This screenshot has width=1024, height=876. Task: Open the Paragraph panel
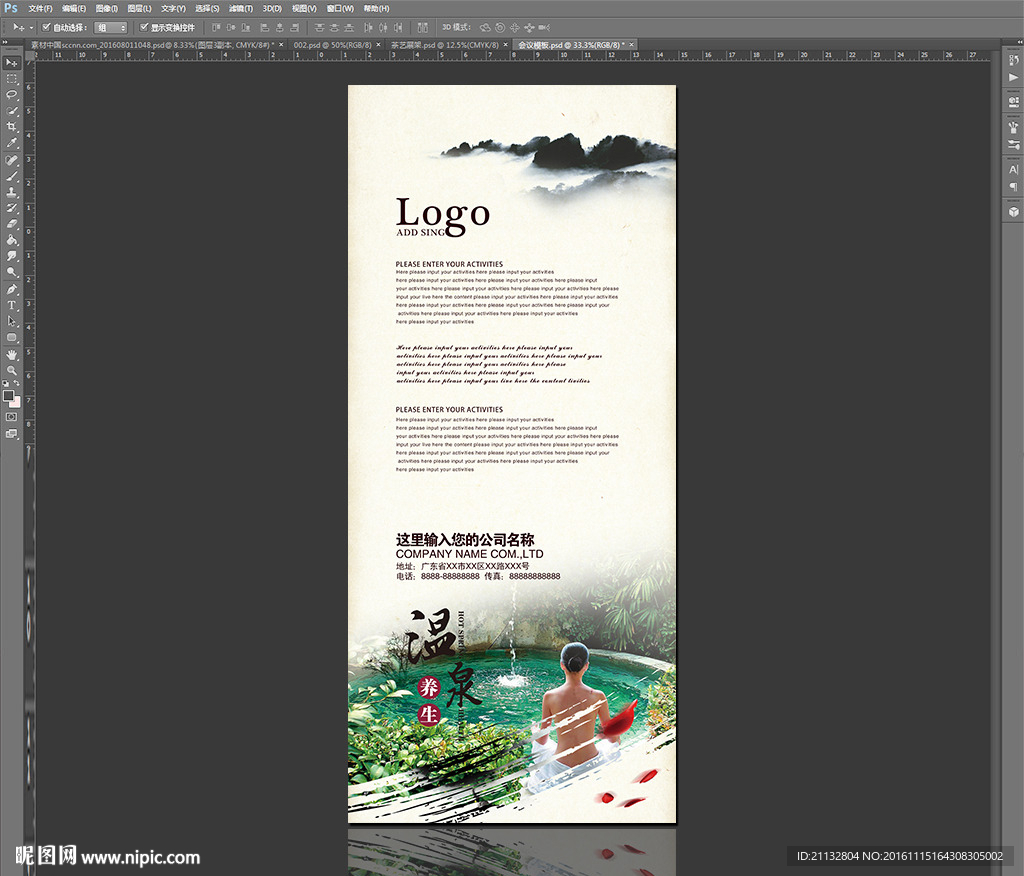point(1014,187)
